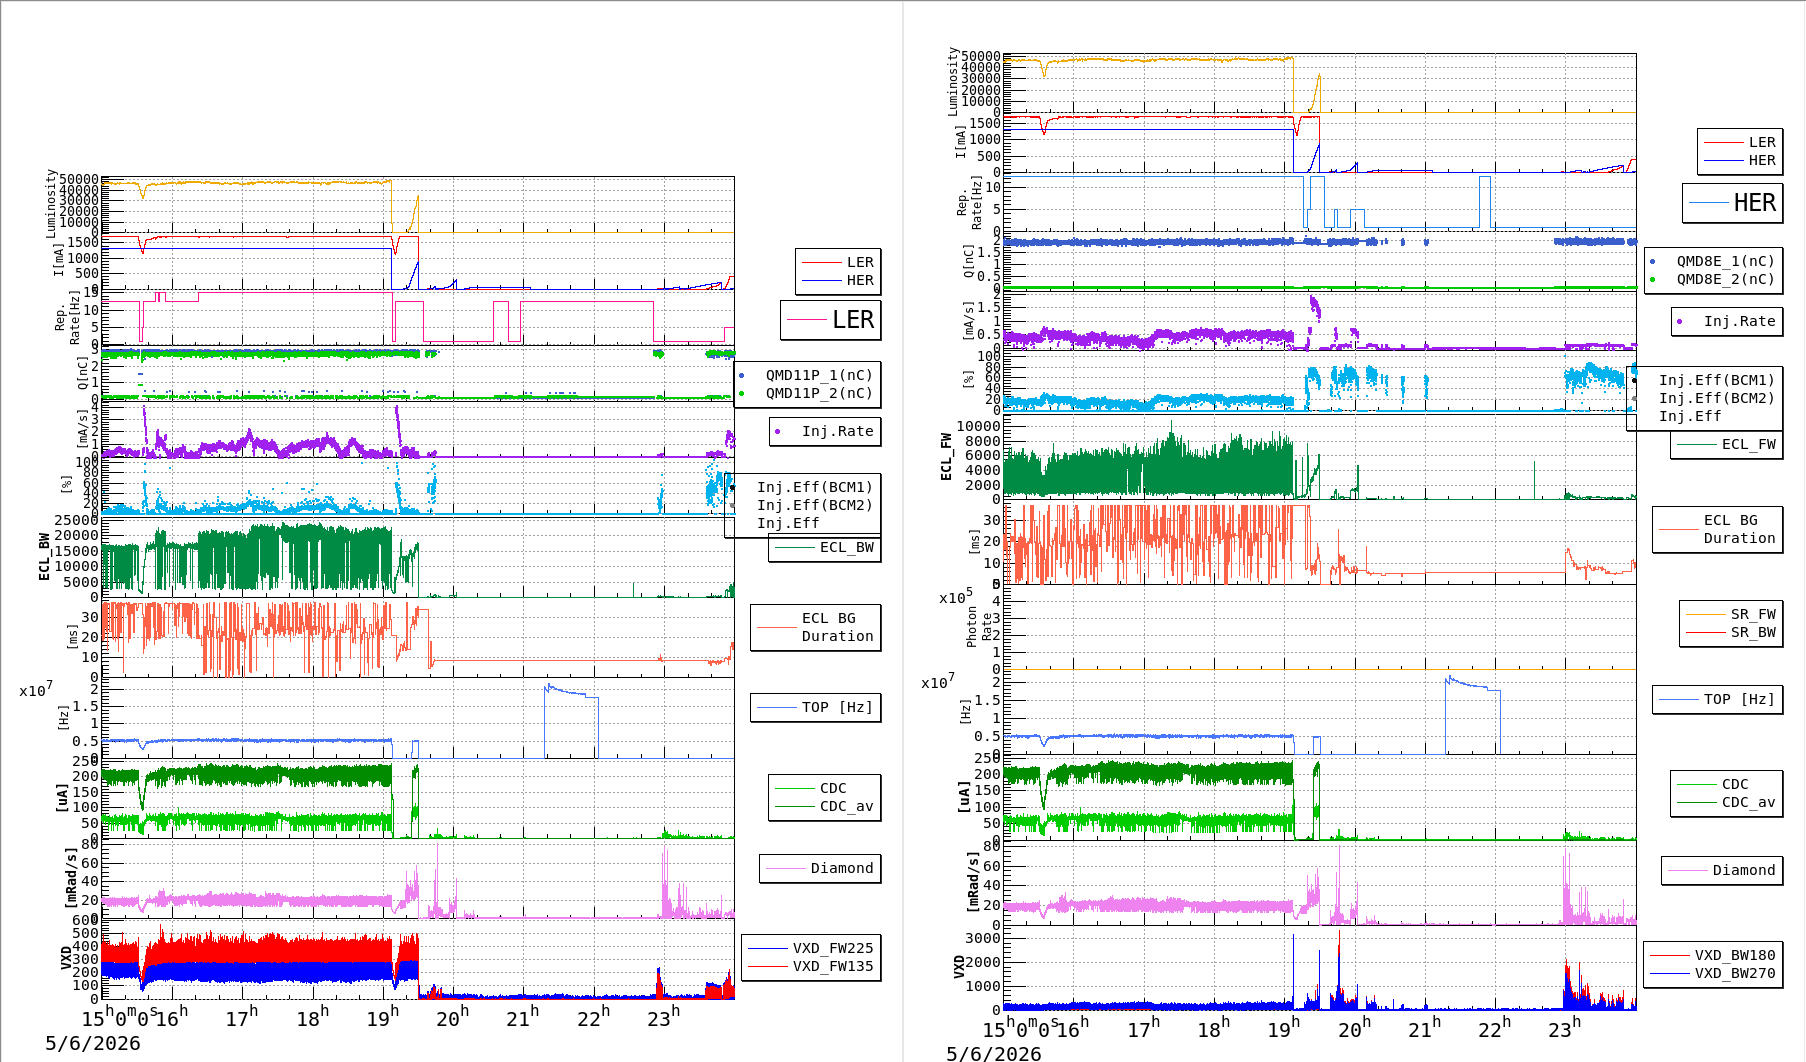Click the Inj.Eff(BCM2) label in HER panel
Image resolution: width=1806 pixels, height=1062 pixels.
coord(1716,398)
